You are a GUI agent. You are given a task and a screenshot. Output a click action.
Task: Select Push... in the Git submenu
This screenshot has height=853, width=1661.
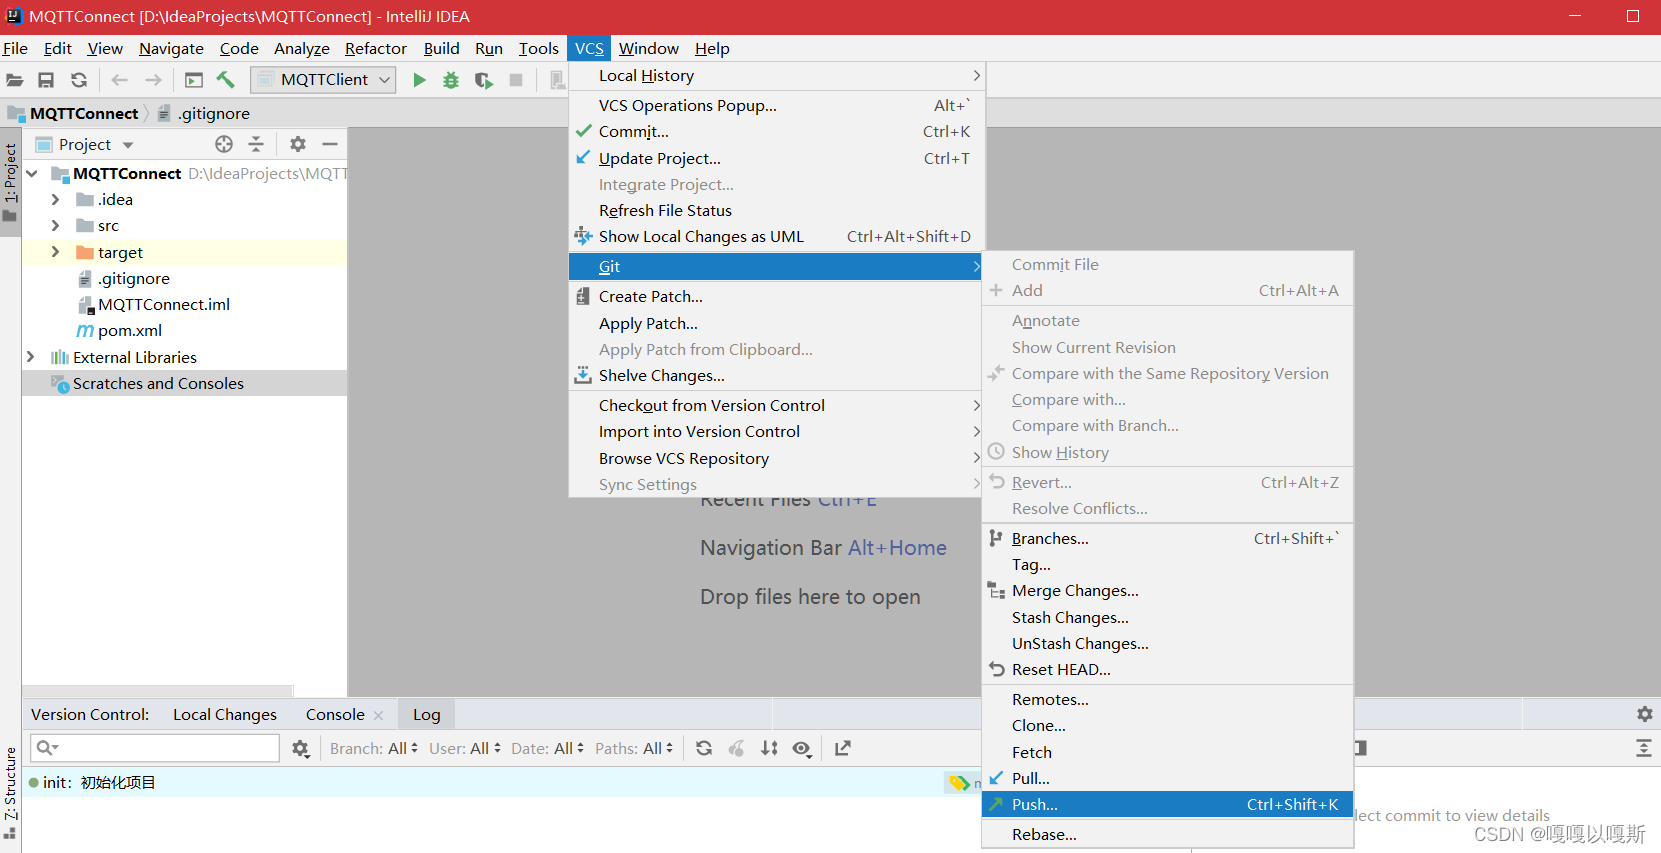[x=1168, y=804]
